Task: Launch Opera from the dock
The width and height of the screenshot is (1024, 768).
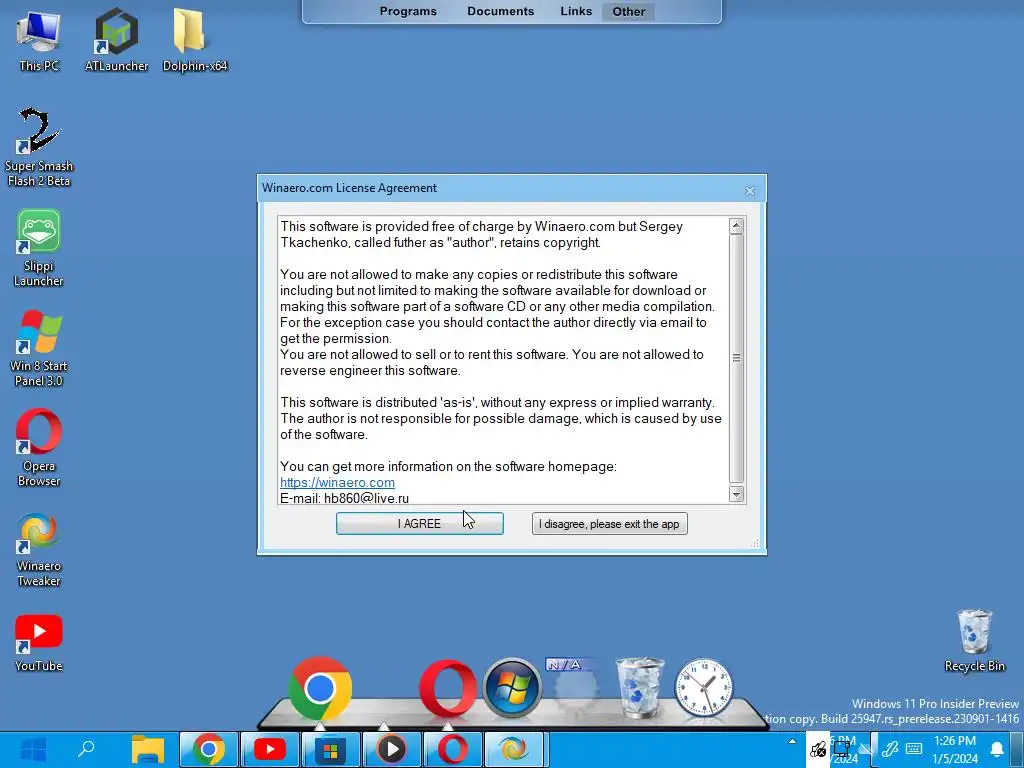Action: click(x=448, y=690)
